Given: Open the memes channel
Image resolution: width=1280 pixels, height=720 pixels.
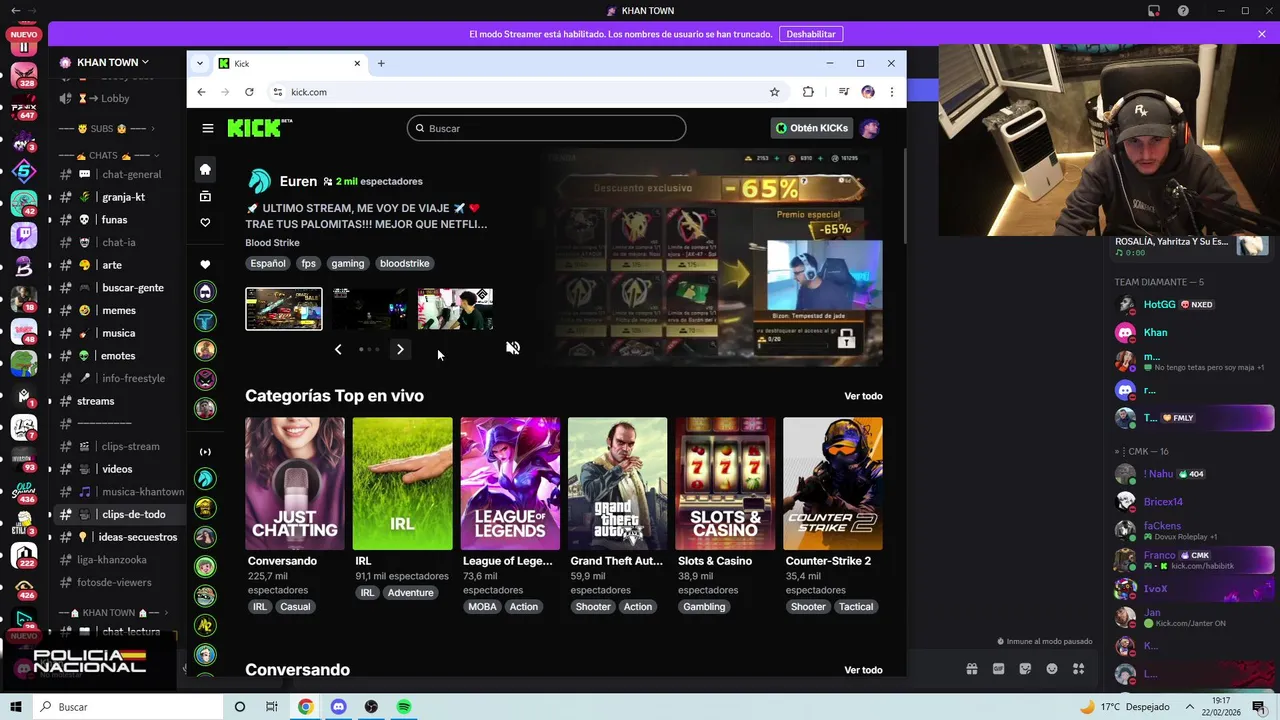Looking at the screenshot, I should click(118, 310).
